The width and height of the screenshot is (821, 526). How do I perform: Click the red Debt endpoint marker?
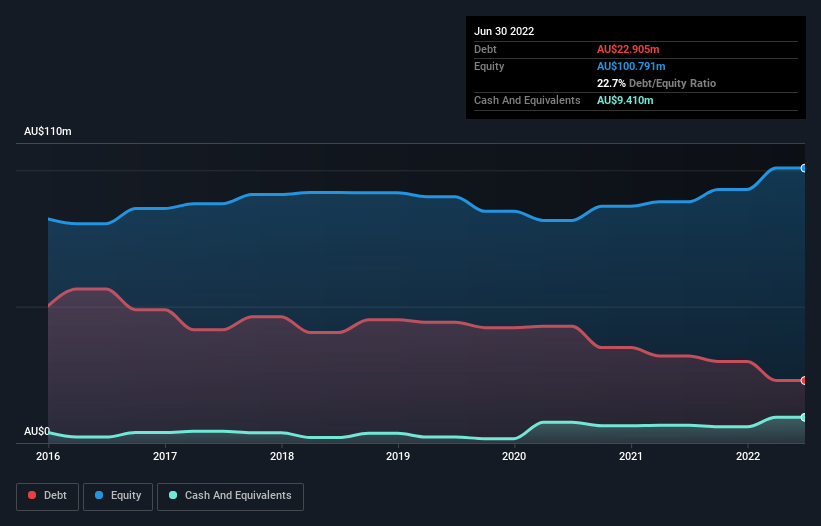coord(804,380)
